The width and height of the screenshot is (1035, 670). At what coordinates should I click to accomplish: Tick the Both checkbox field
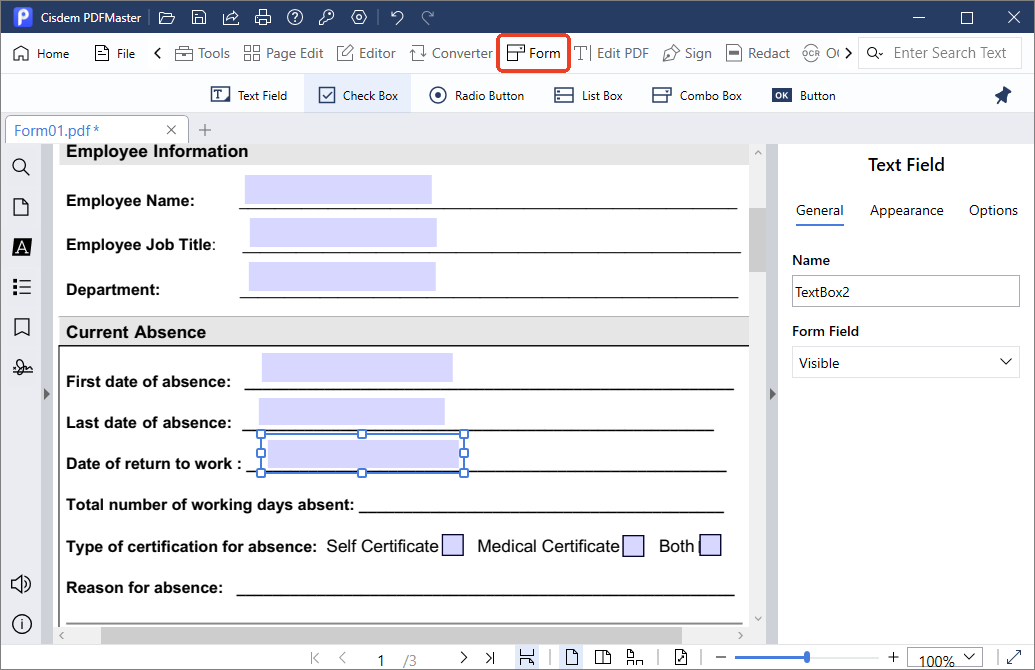coord(710,546)
